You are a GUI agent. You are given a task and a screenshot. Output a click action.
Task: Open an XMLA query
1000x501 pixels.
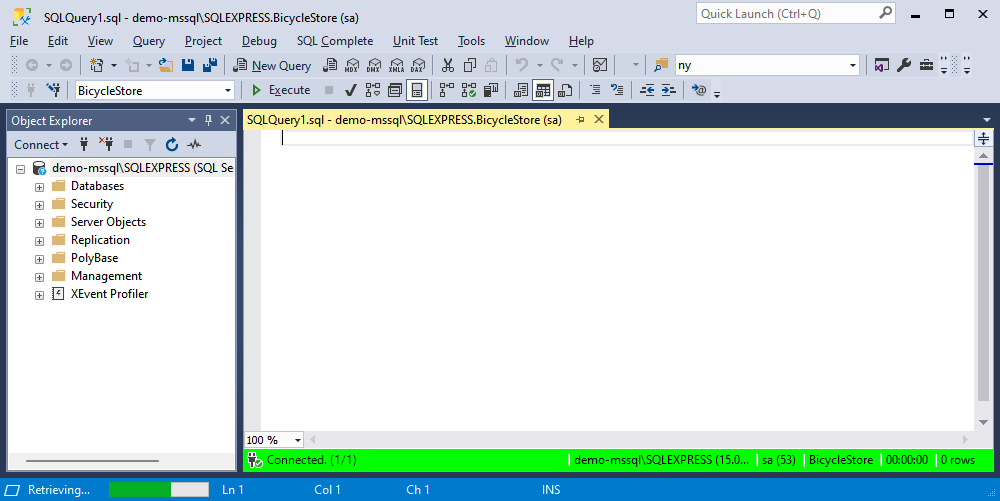point(396,65)
